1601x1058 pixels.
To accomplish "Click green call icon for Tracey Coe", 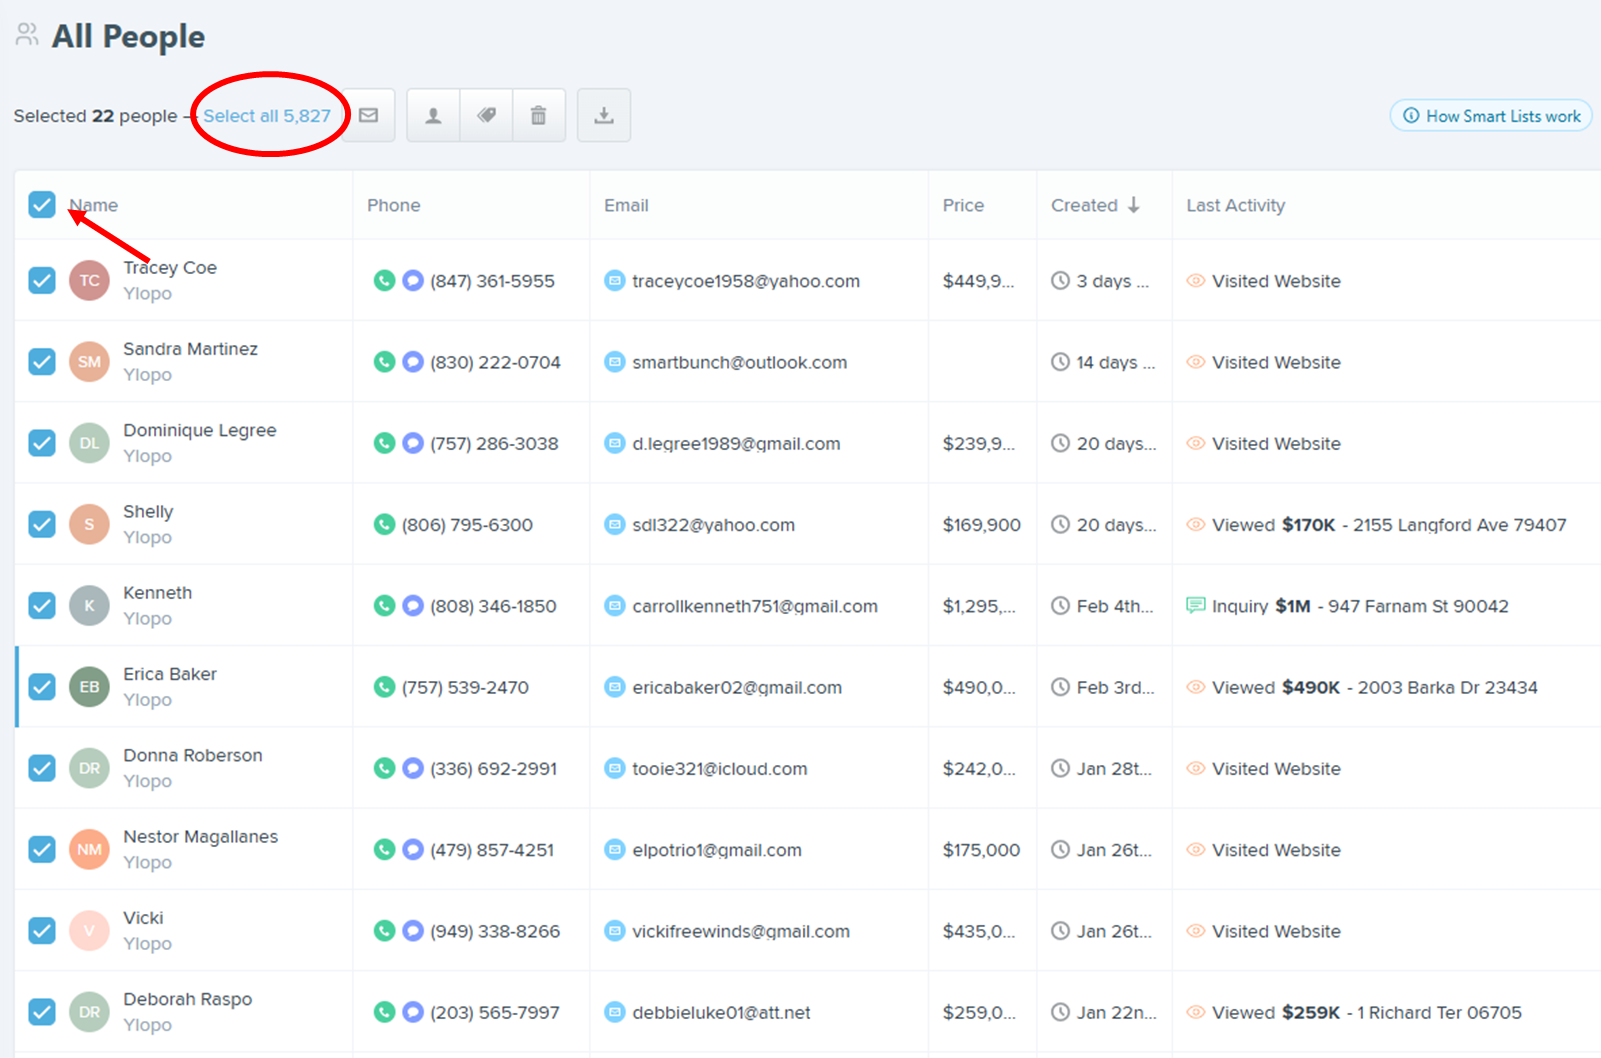I will pyautogui.click(x=384, y=281).
